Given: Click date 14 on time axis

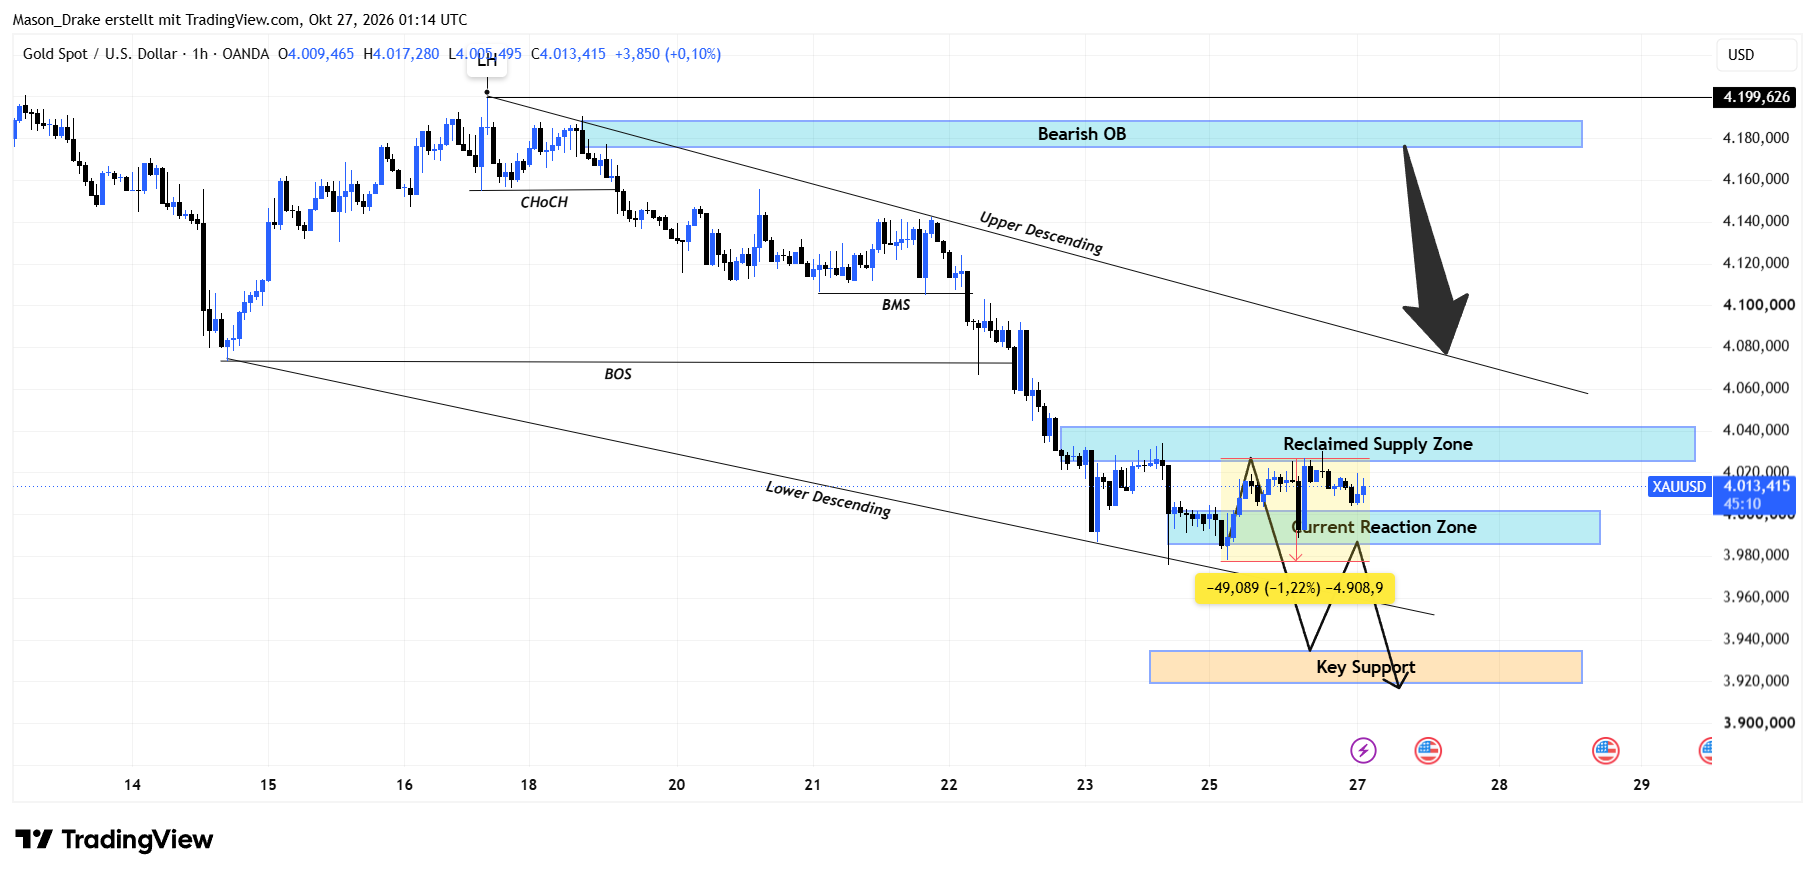Looking at the screenshot, I should (132, 785).
